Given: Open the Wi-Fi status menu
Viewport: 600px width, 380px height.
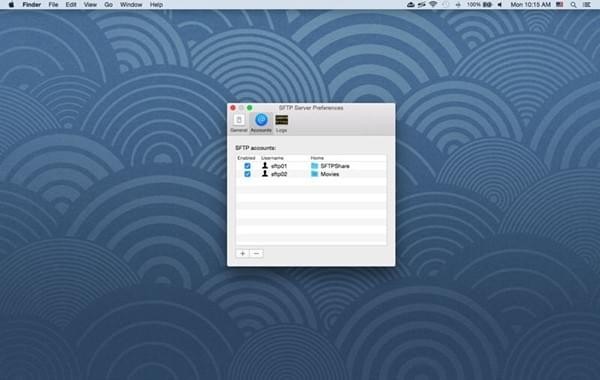Looking at the screenshot, I should (433, 5).
